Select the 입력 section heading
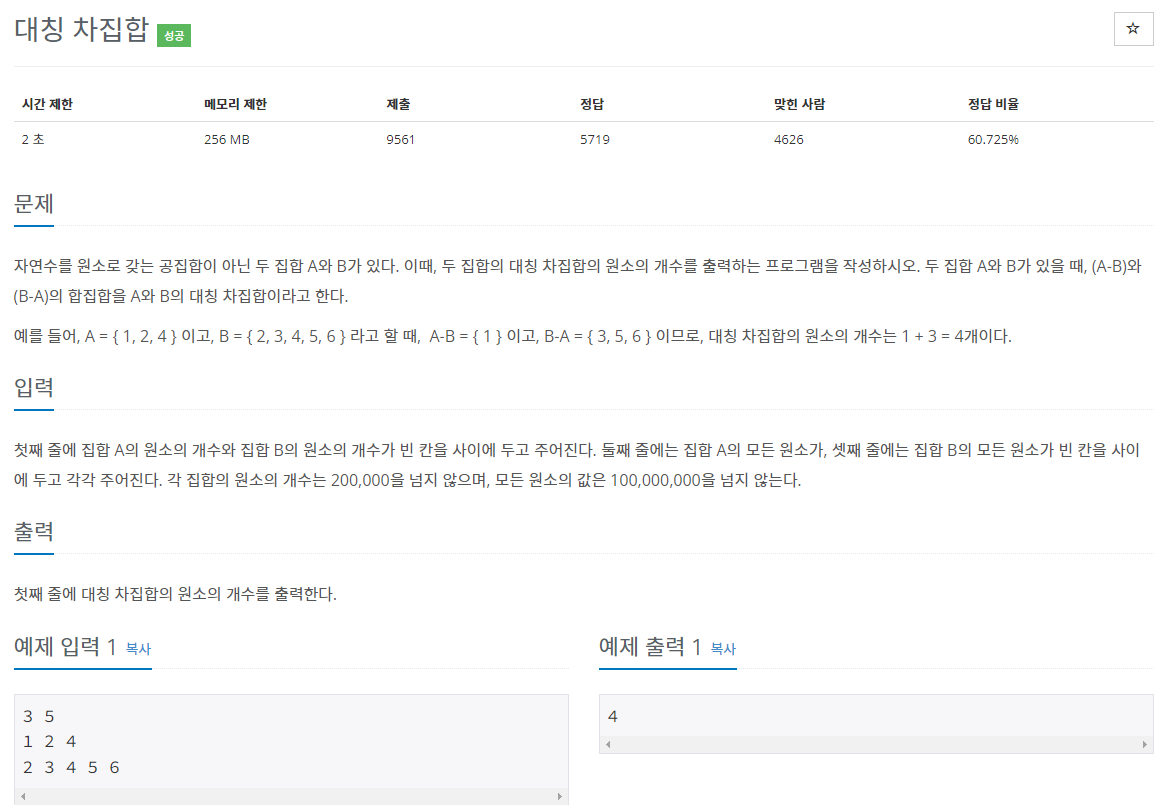1163x805 pixels. pos(32,388)
